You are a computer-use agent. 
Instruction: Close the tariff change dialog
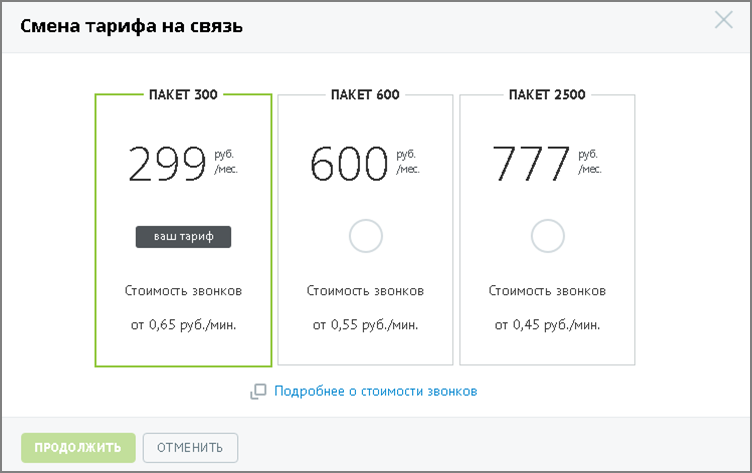click(x=723, y=20)
